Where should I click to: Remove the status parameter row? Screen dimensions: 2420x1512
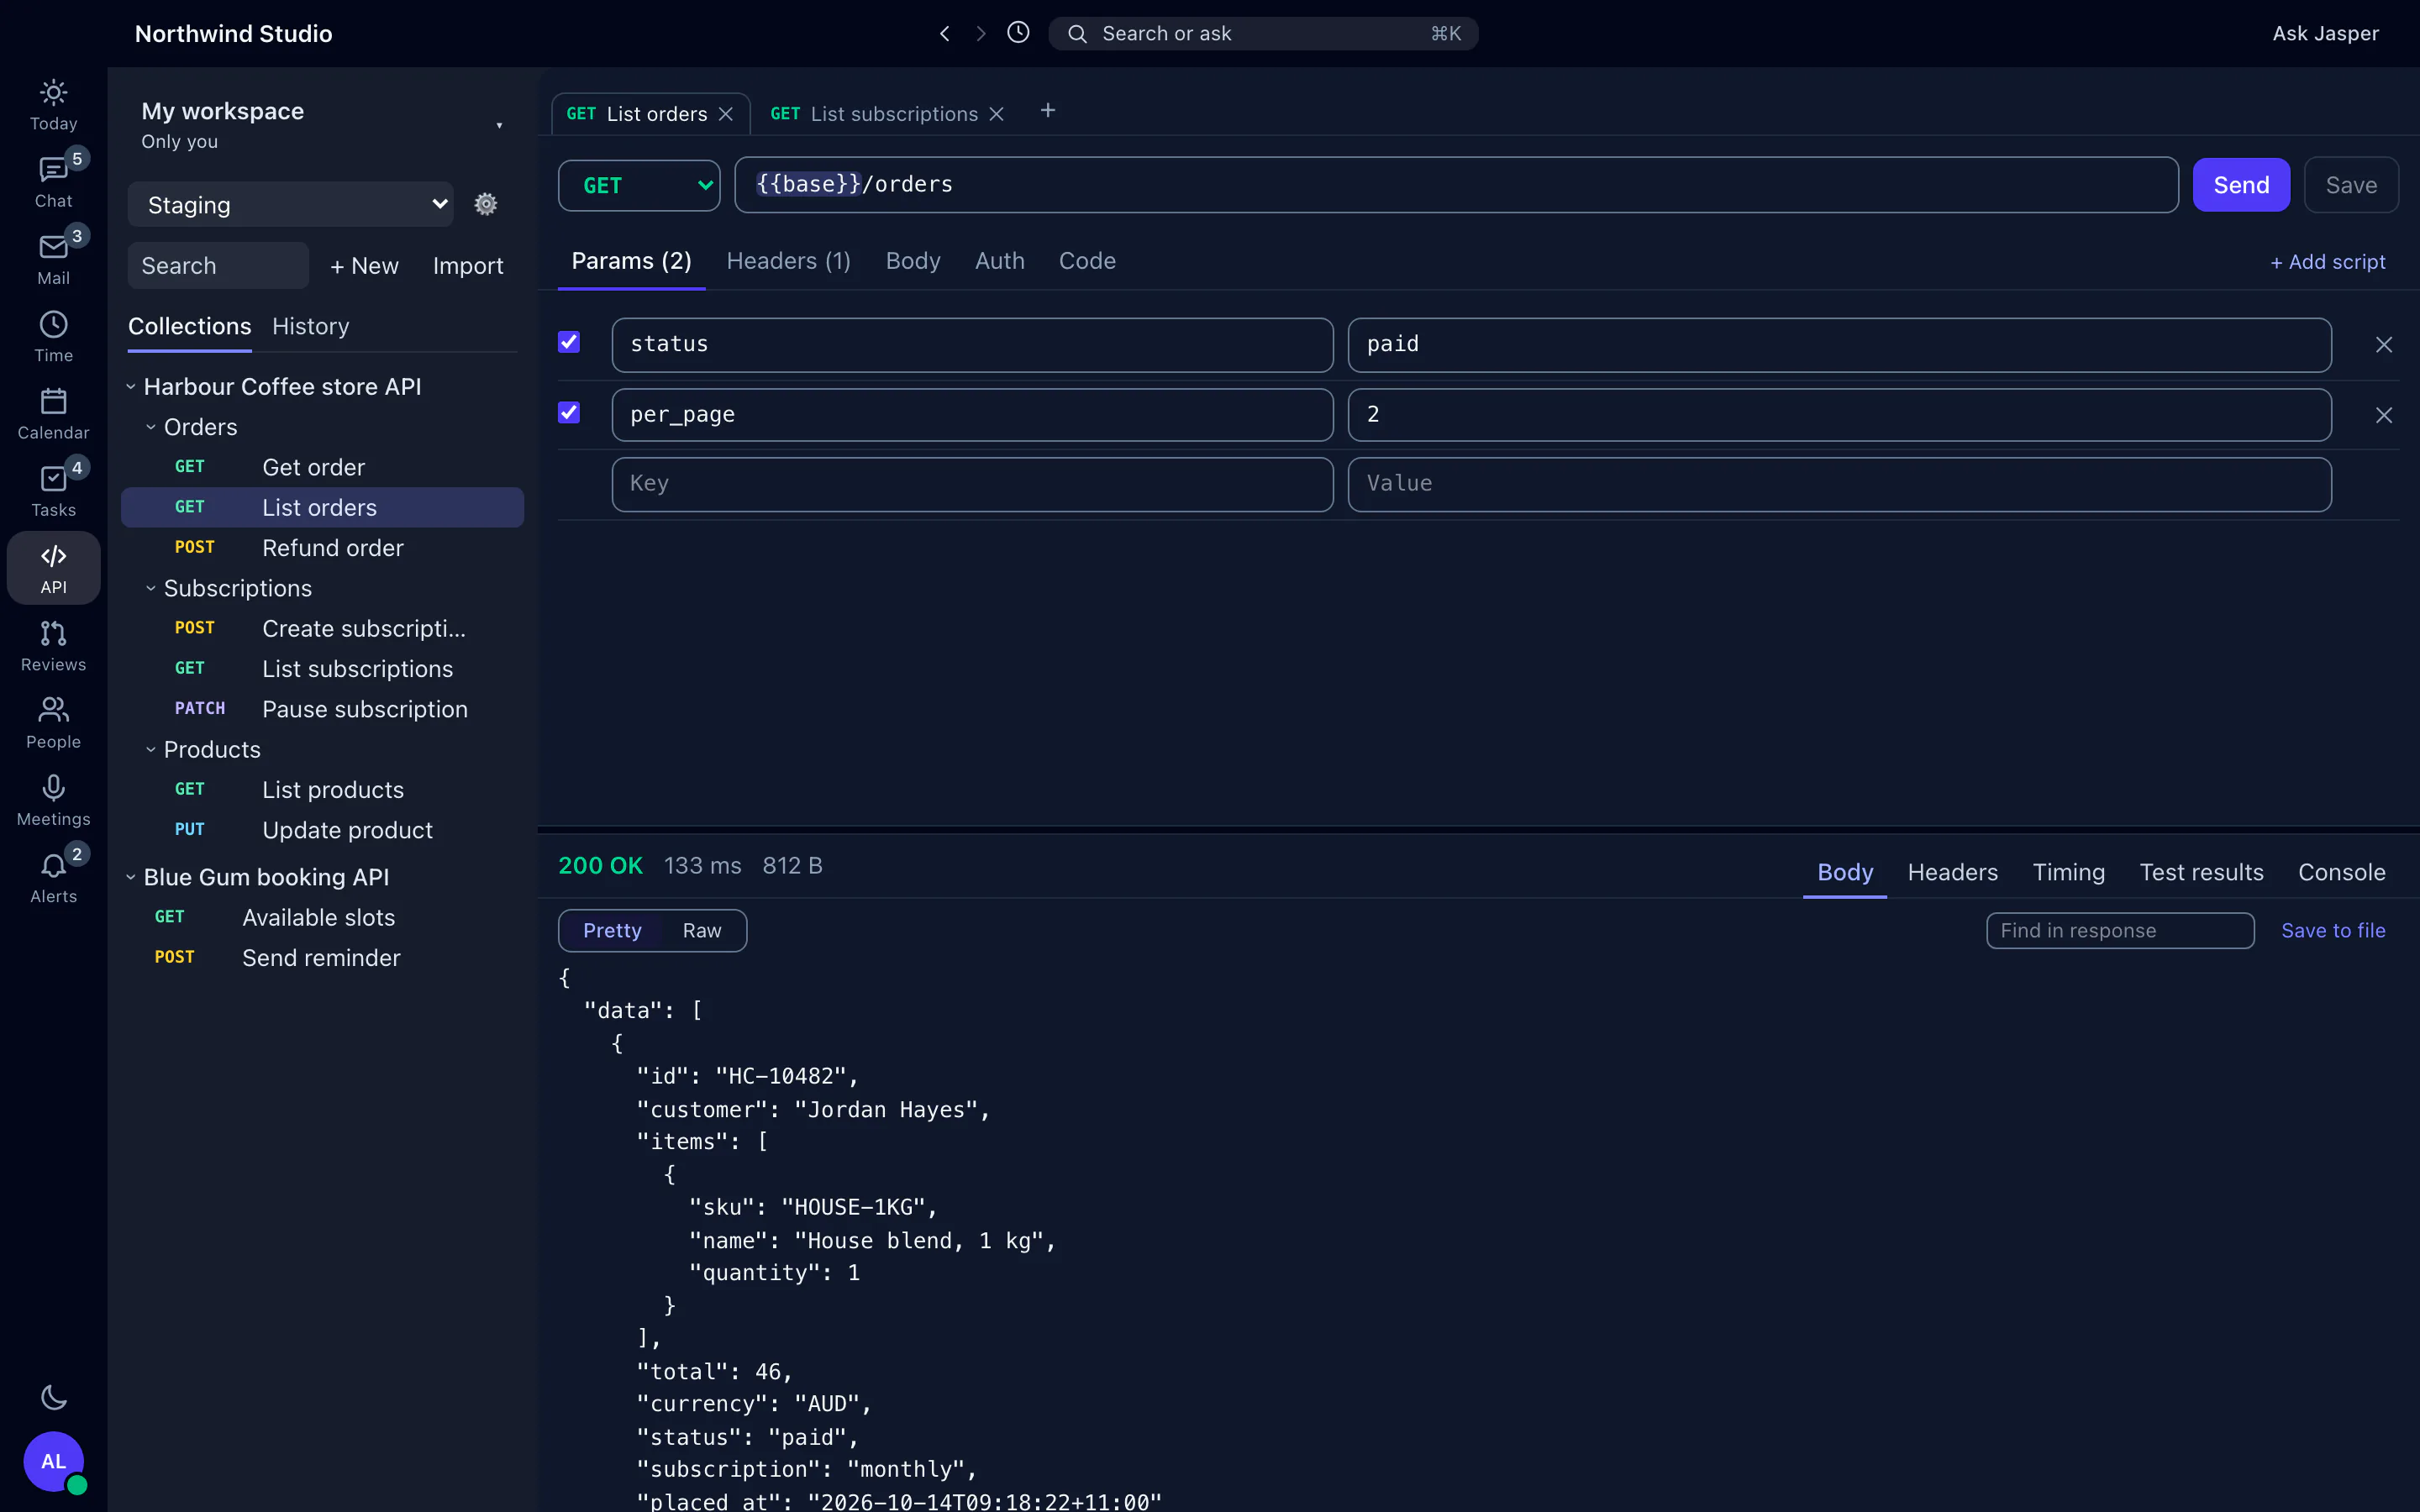click(x=2384, y=345)
